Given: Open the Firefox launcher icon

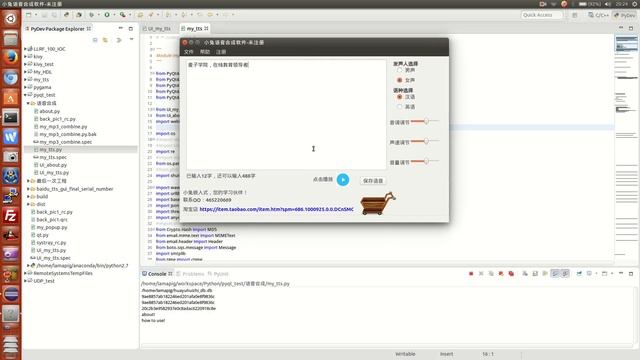Looking at the screenshot, I should tap(11, 58).
